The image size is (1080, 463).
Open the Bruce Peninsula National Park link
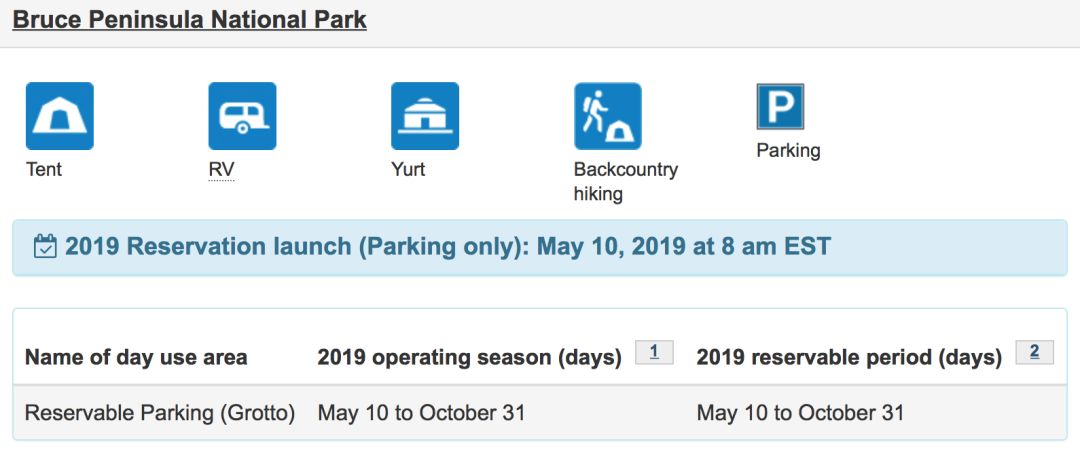click(x=189, y=19)
